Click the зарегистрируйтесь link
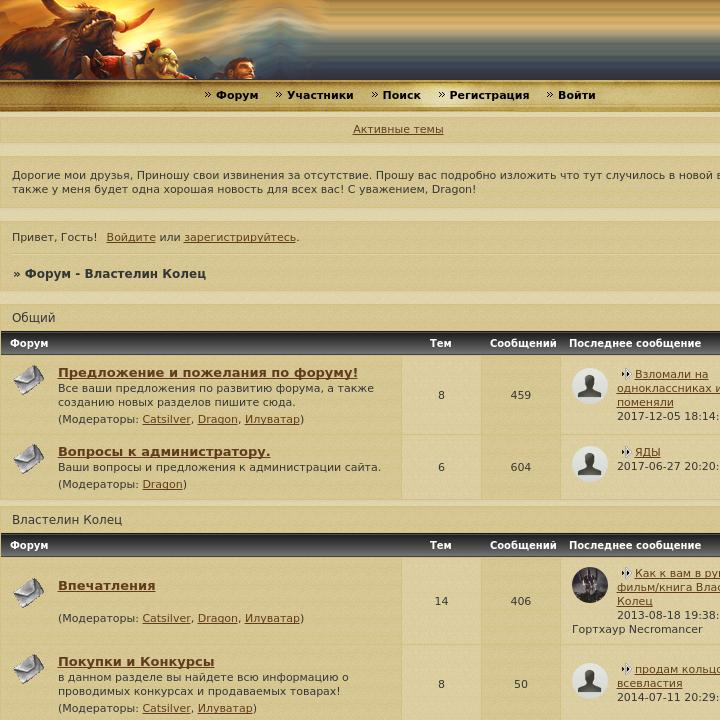 [240, 237]
